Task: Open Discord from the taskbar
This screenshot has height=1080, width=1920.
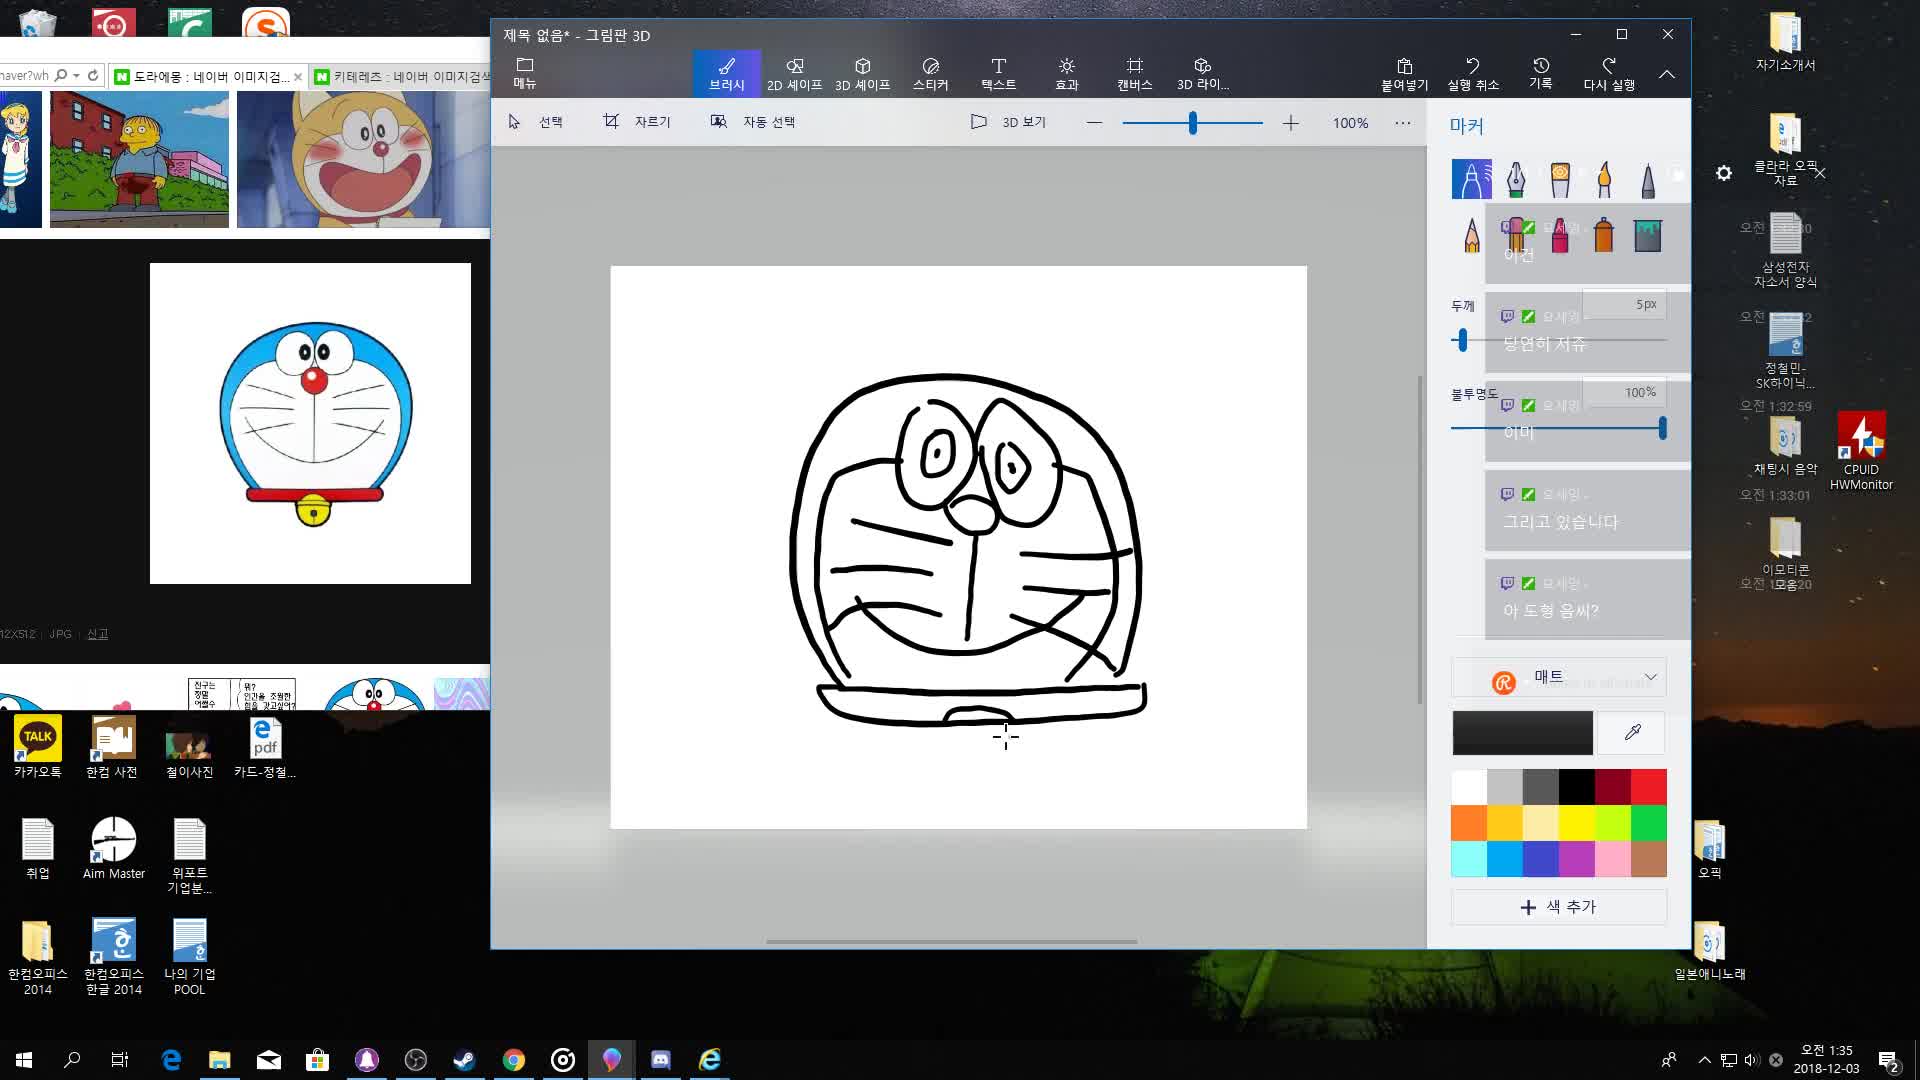Action: 661,1060
